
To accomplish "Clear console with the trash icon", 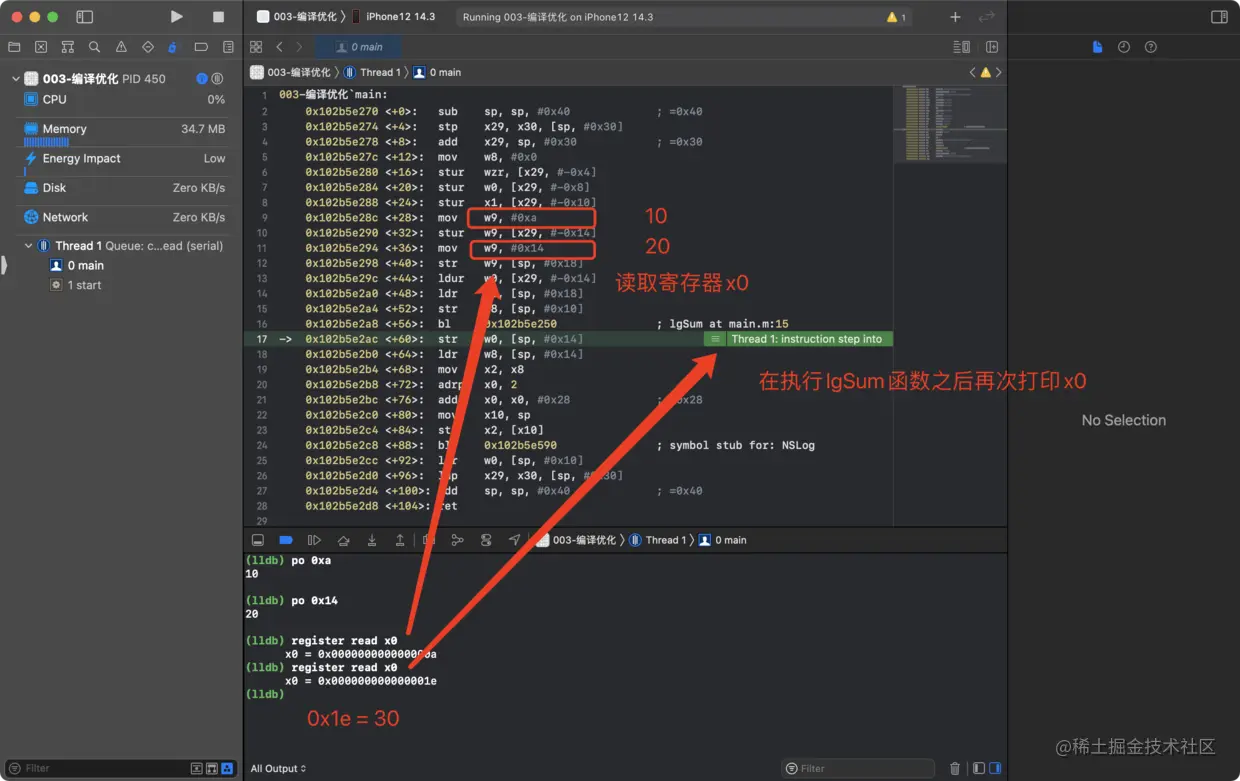I will pos(955,768).
